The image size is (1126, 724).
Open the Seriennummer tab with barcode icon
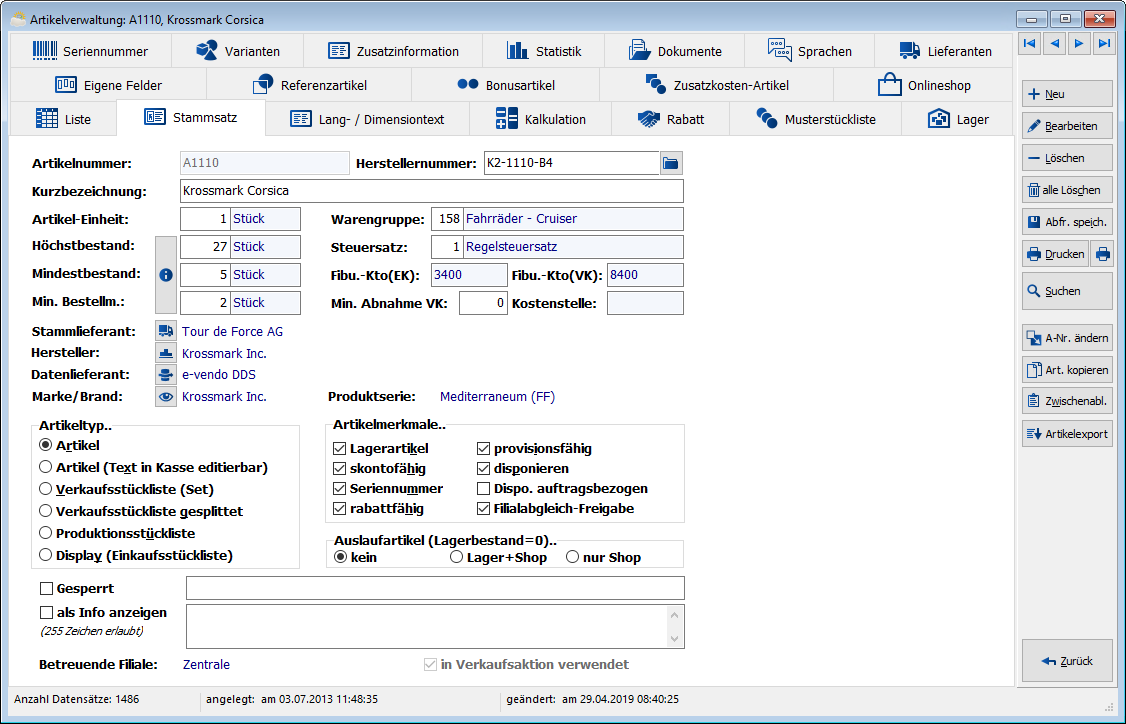point(90,51)
